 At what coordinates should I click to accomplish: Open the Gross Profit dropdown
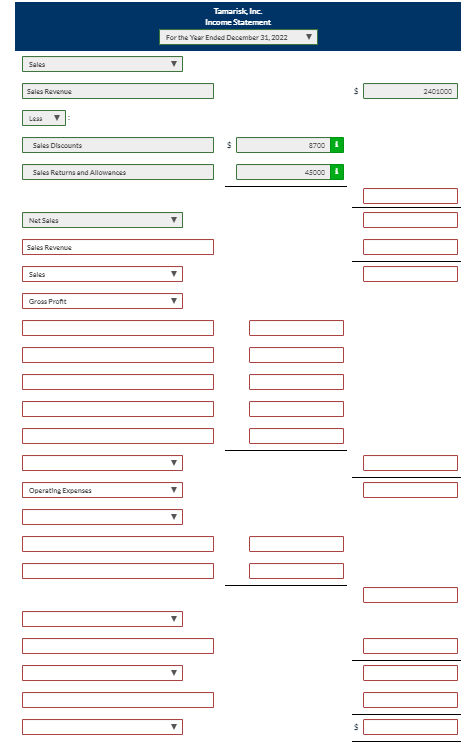[x=102, y=301]
